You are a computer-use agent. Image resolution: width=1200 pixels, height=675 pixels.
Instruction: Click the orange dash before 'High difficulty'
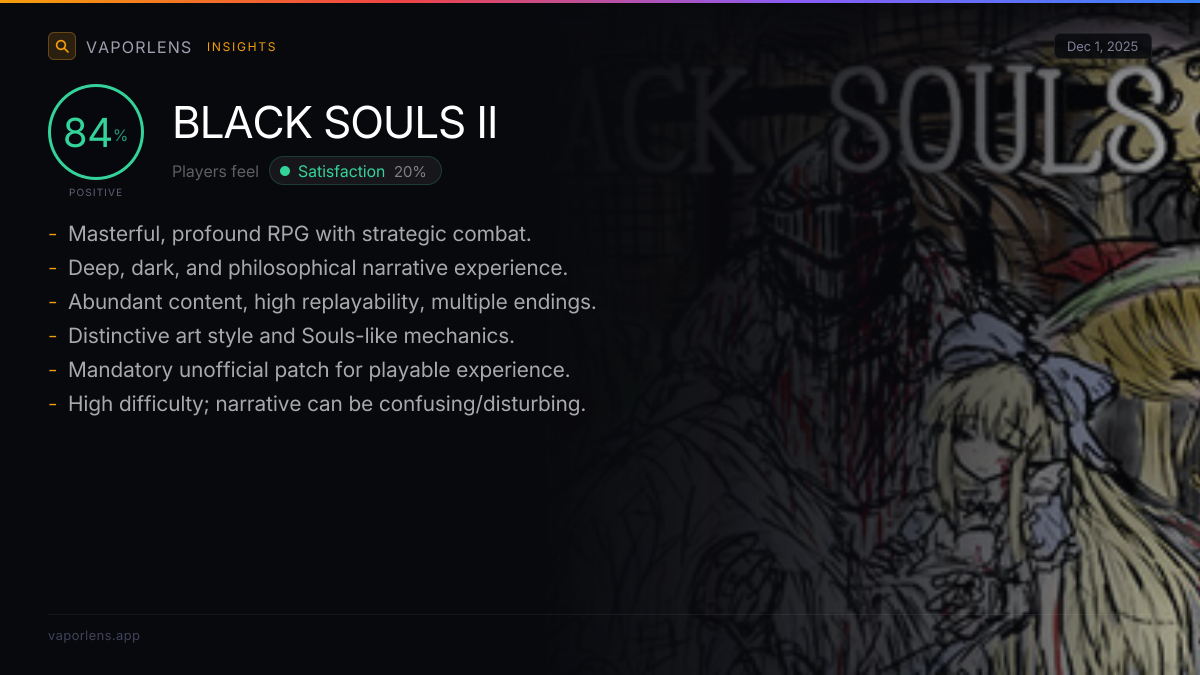pos(52,404)
